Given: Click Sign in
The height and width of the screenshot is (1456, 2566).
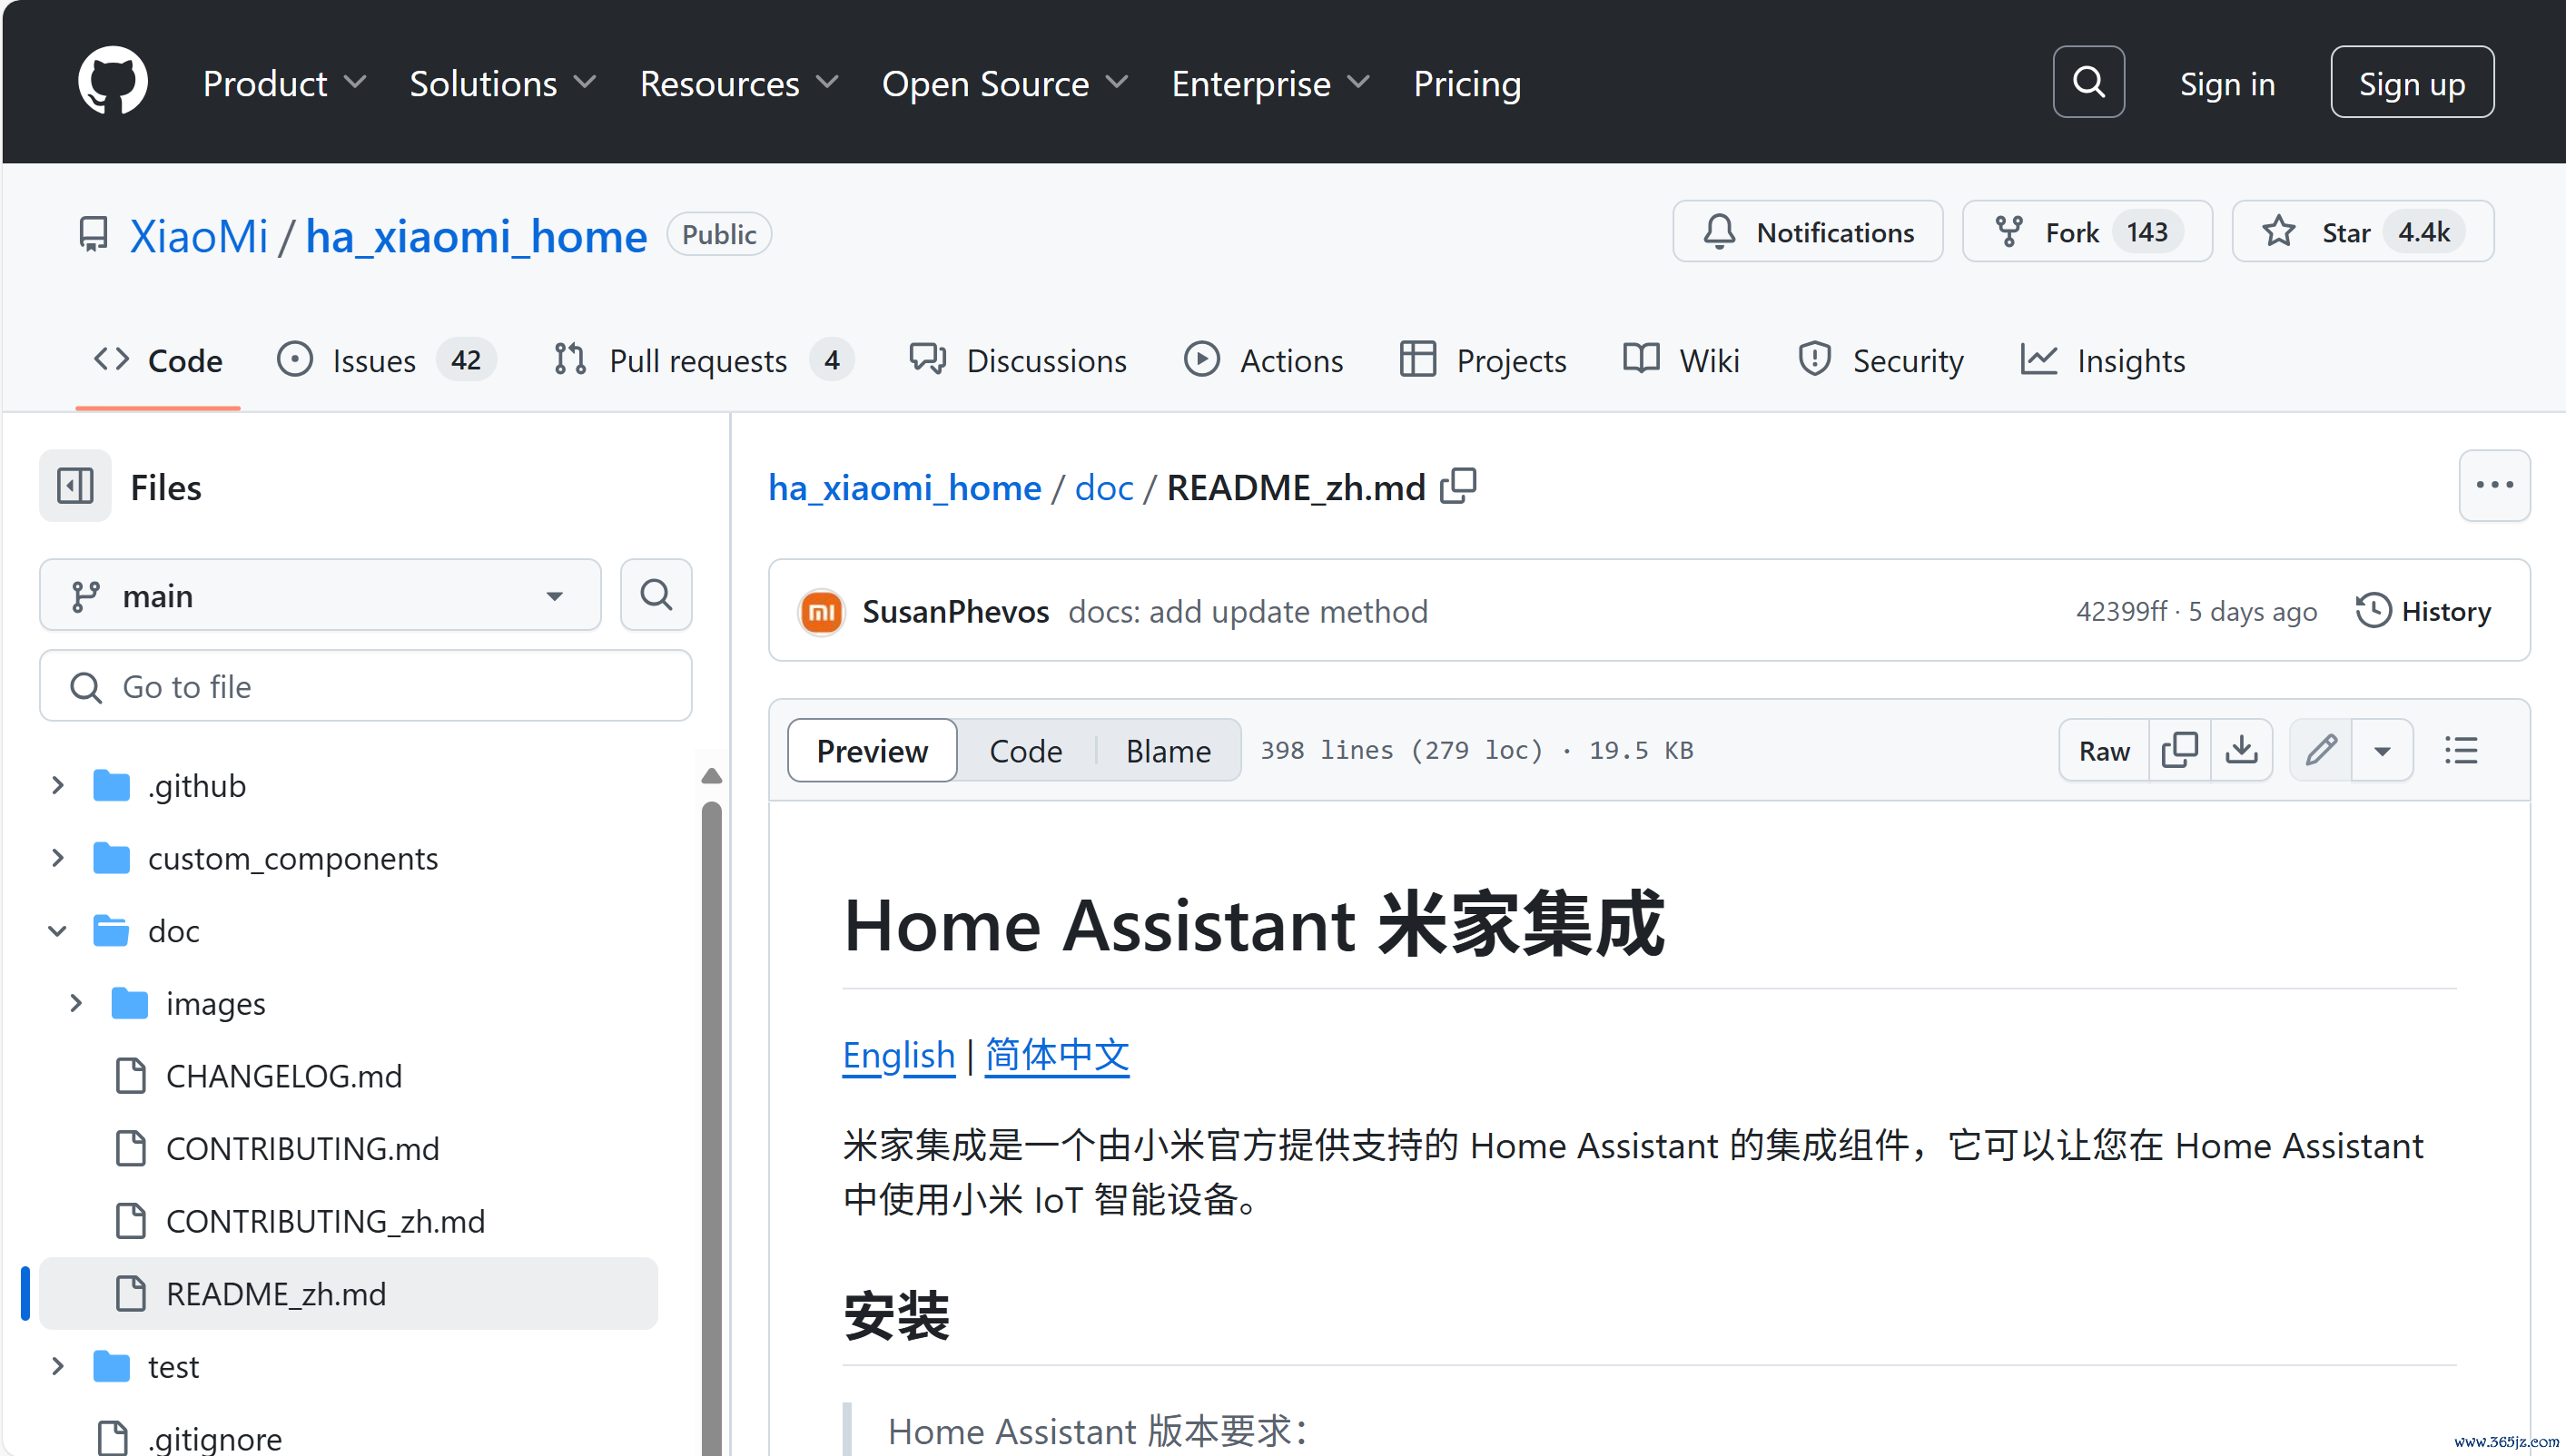Looking at the screenshot, I should coord(2227,84).
